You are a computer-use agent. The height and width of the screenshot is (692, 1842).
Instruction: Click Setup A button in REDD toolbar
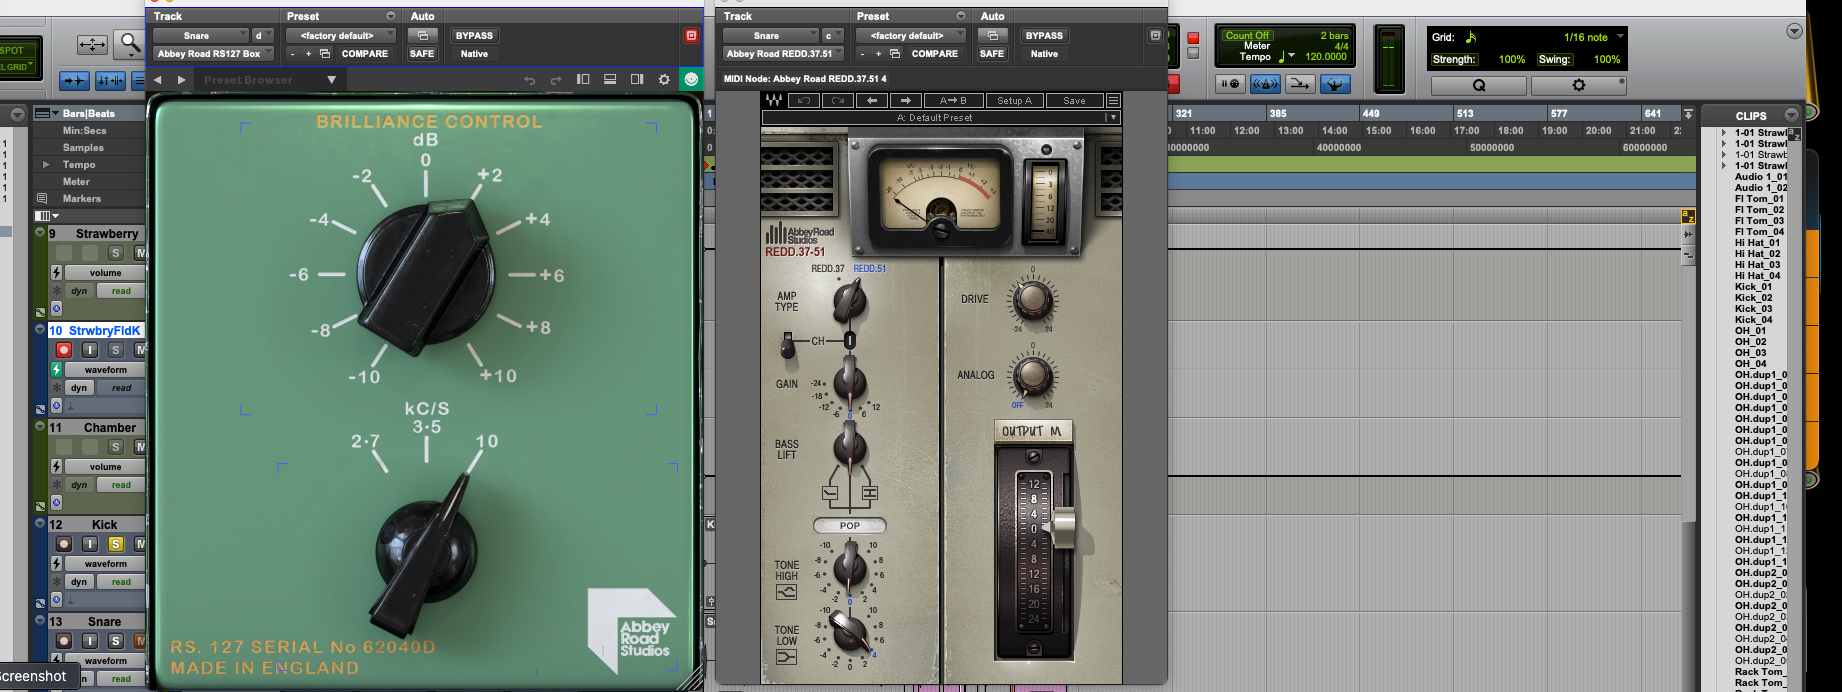pos(1015,101)
